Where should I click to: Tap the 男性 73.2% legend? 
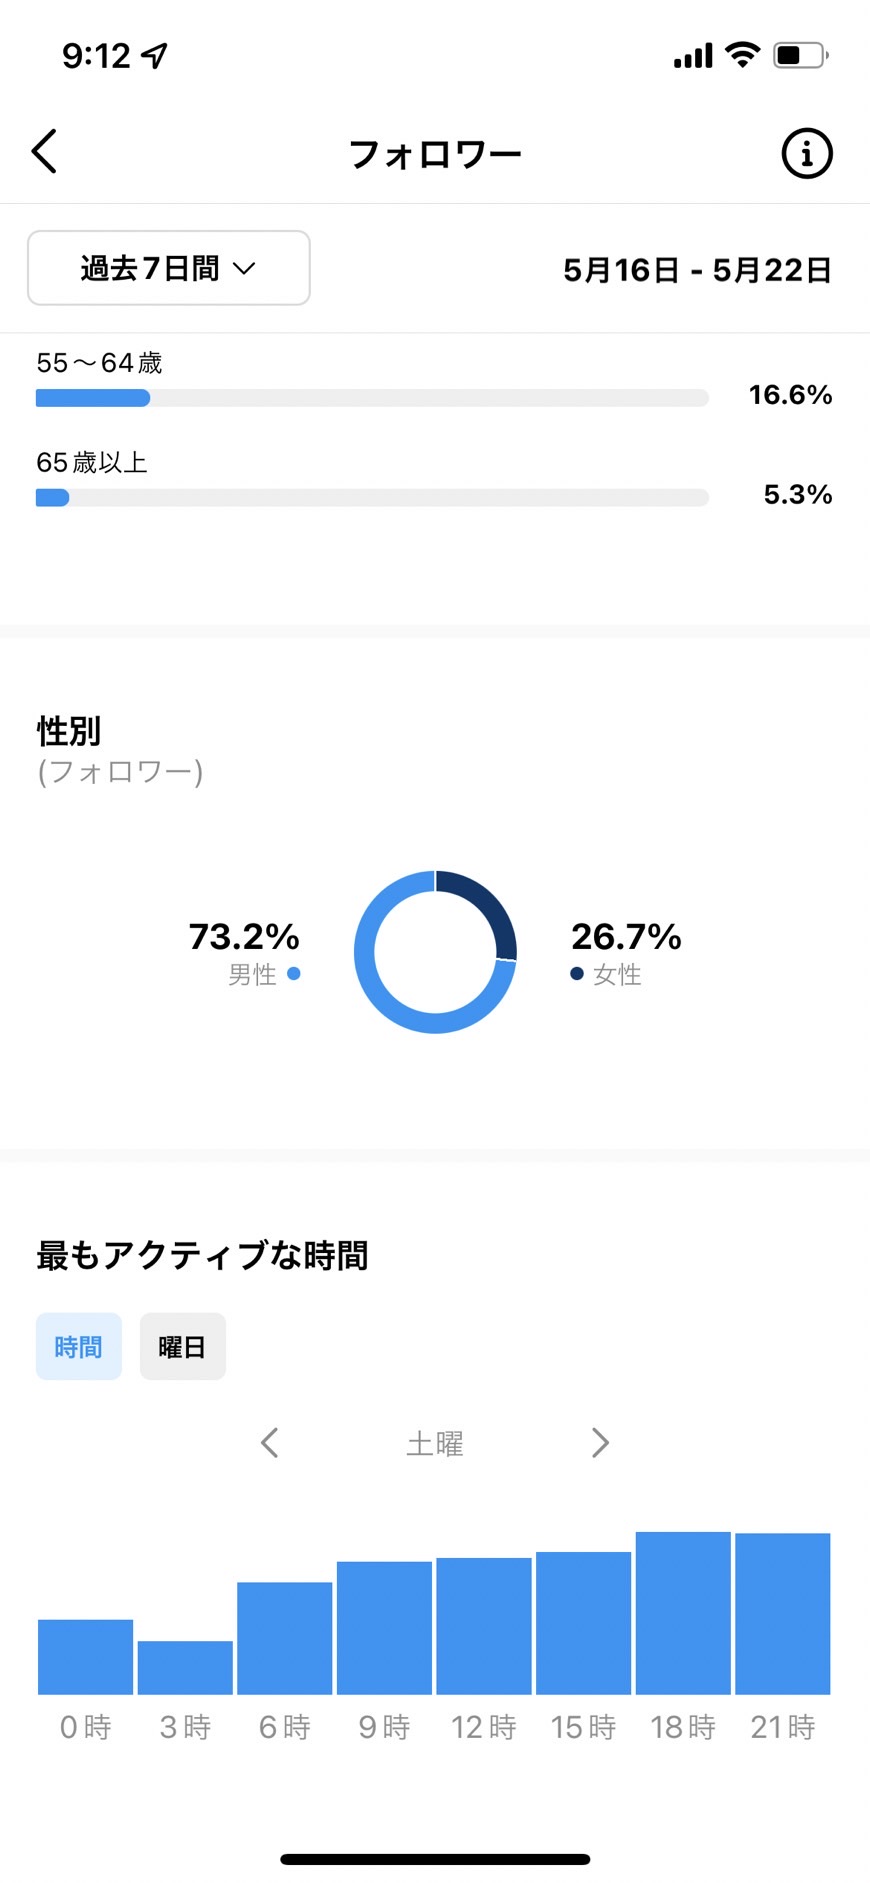pyautogui.click(x=244, y=952)
